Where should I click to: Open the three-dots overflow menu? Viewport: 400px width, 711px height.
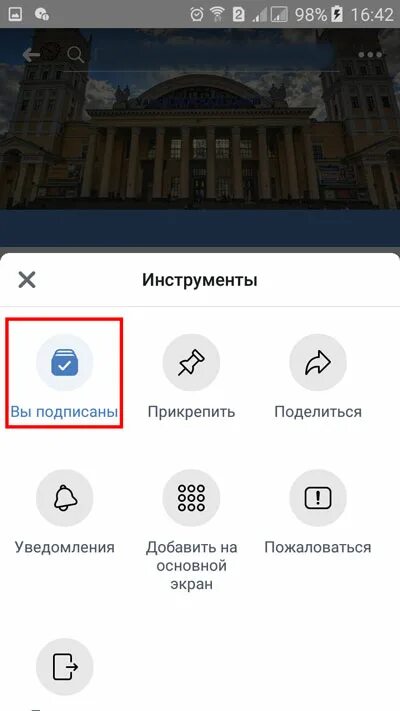370,55
